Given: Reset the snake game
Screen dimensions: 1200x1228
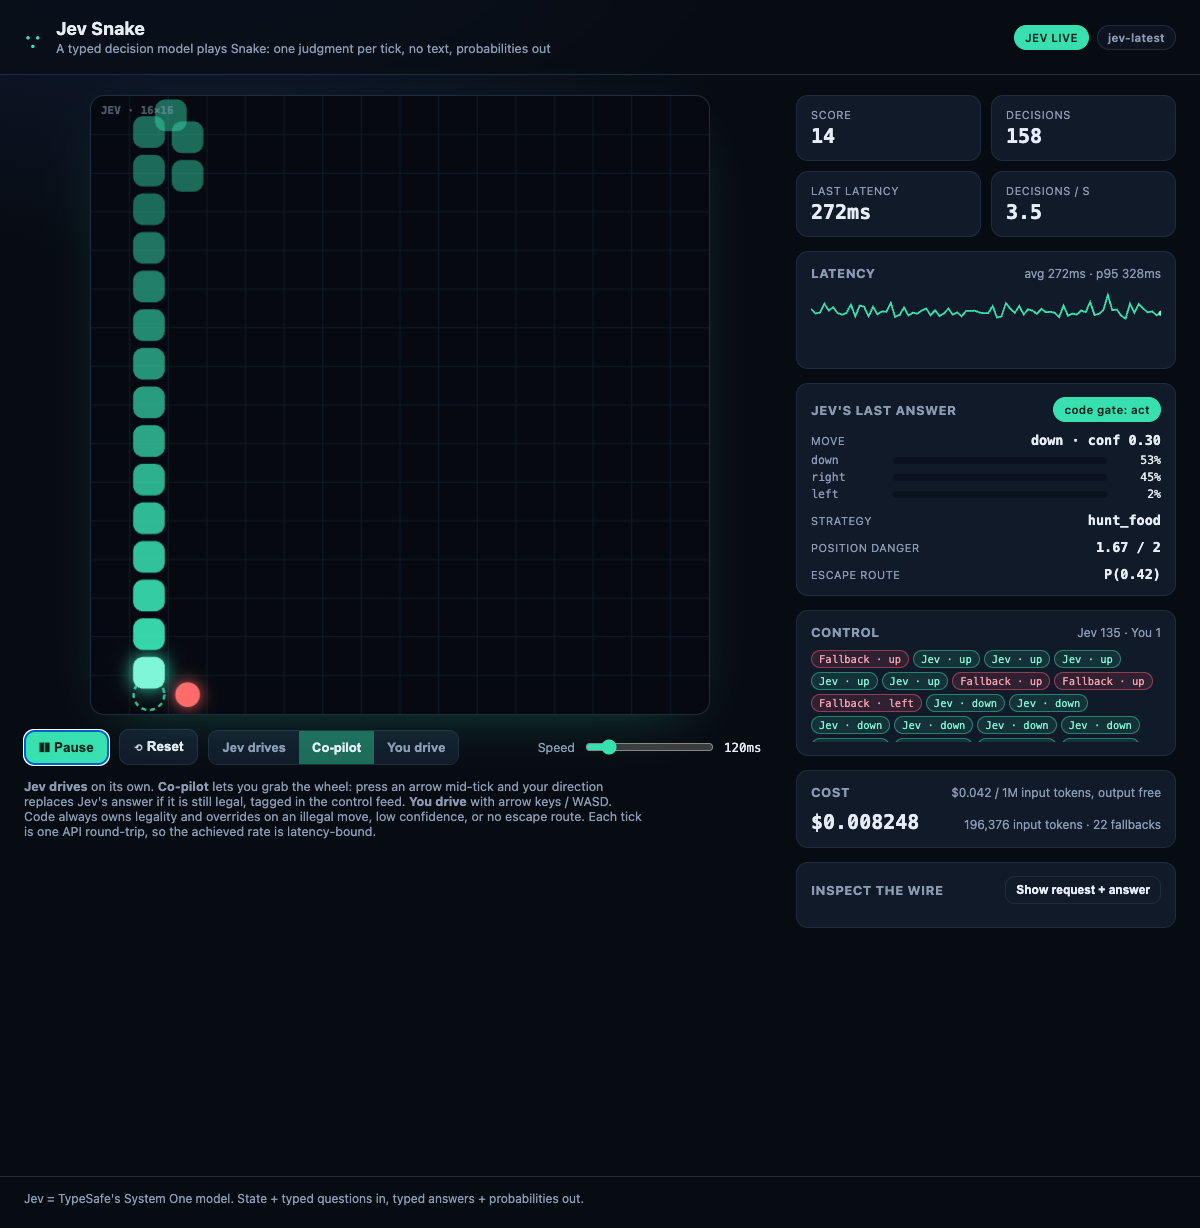Looking at the screenshot, I should coord(159,747).
